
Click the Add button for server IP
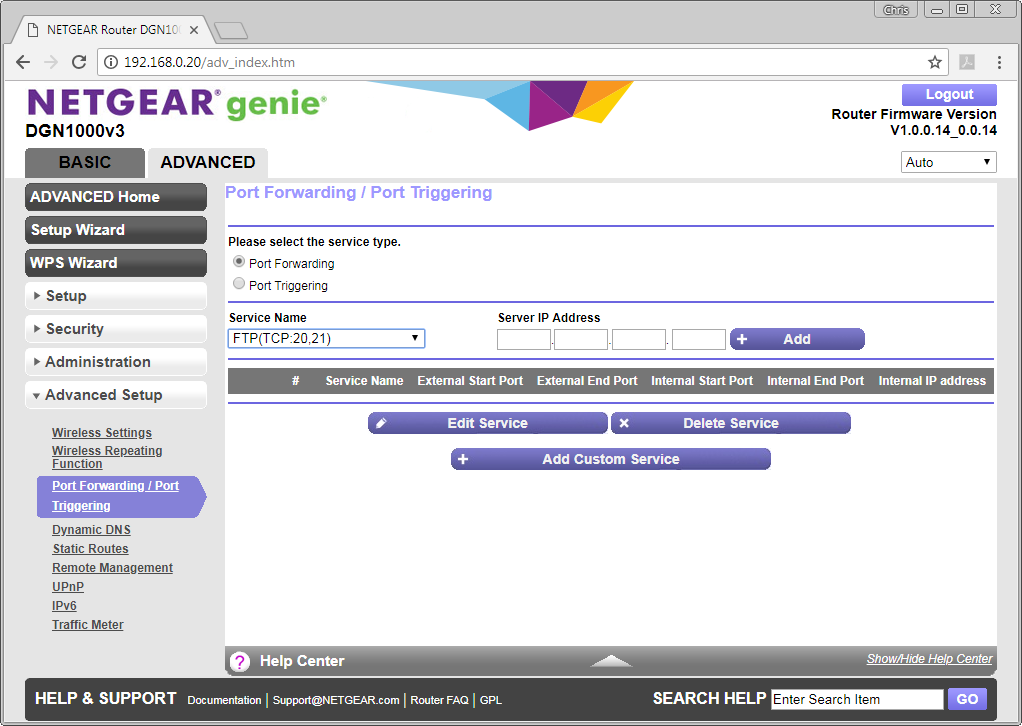[797, 339]
